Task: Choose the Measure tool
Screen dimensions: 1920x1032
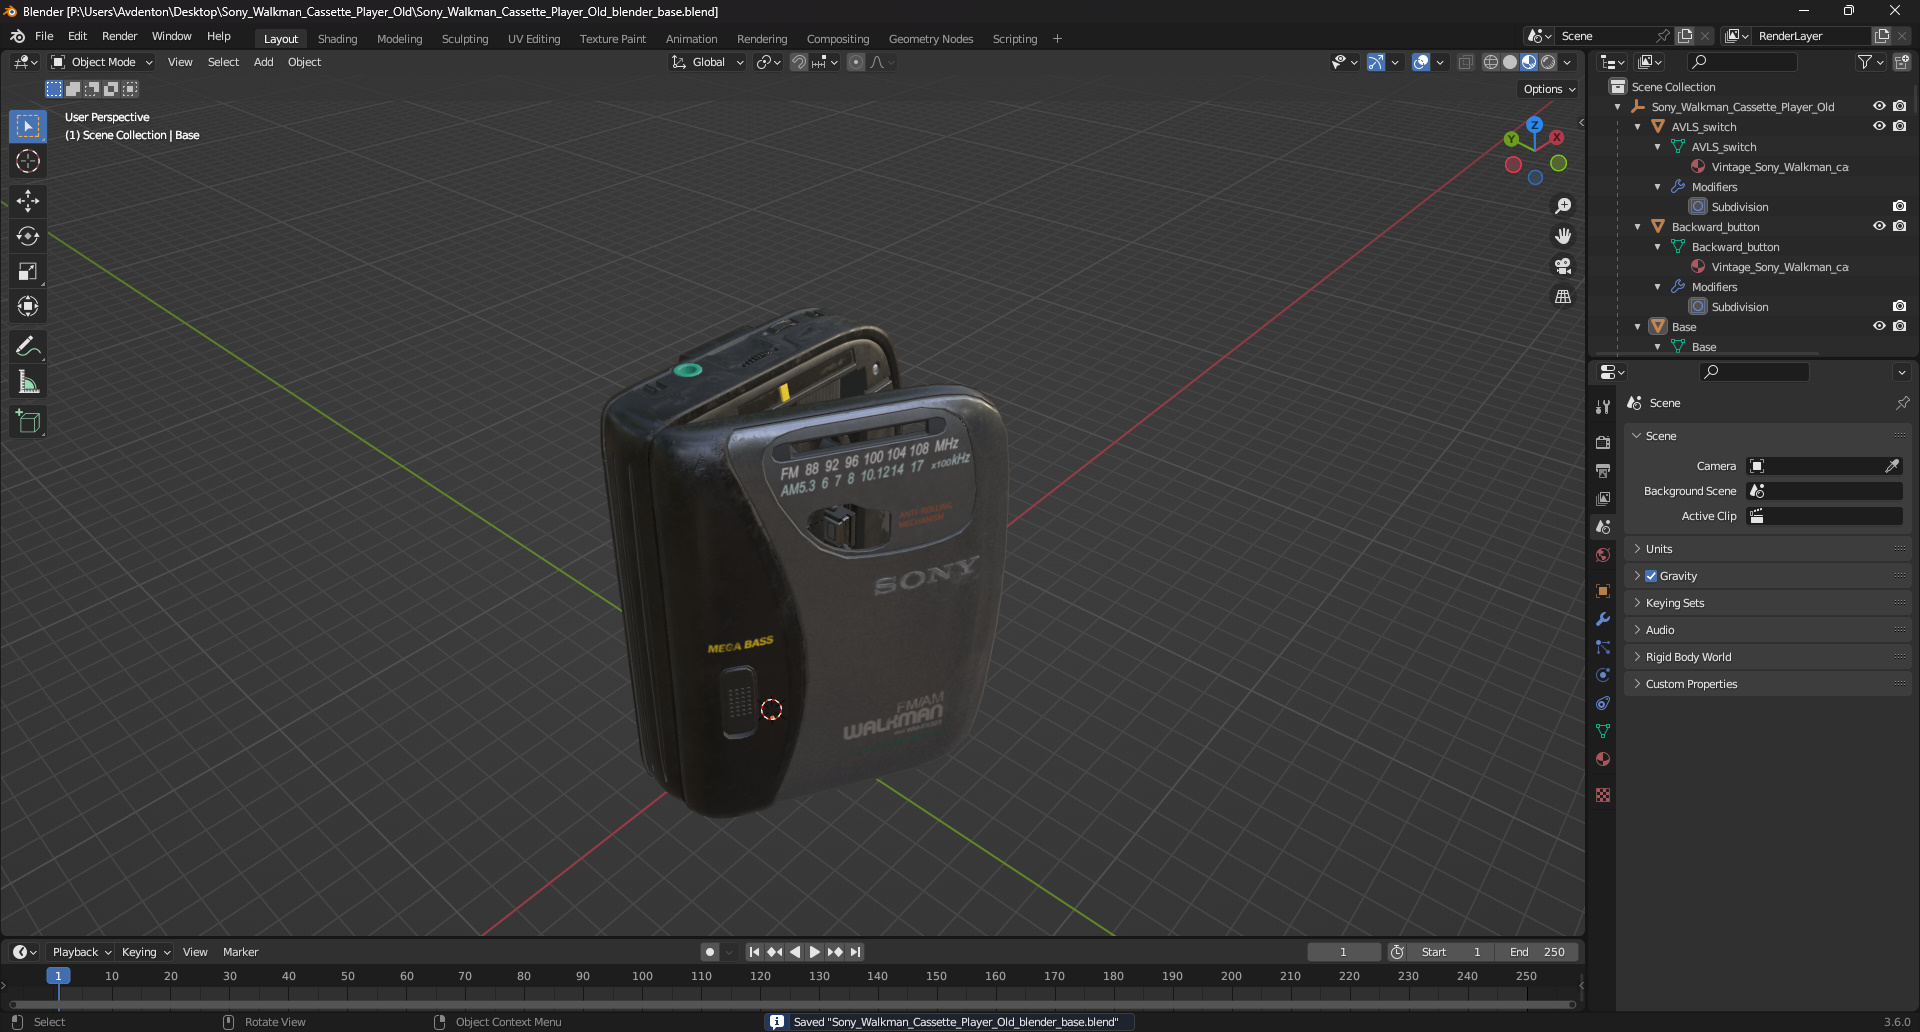Action: coord(28,381)
